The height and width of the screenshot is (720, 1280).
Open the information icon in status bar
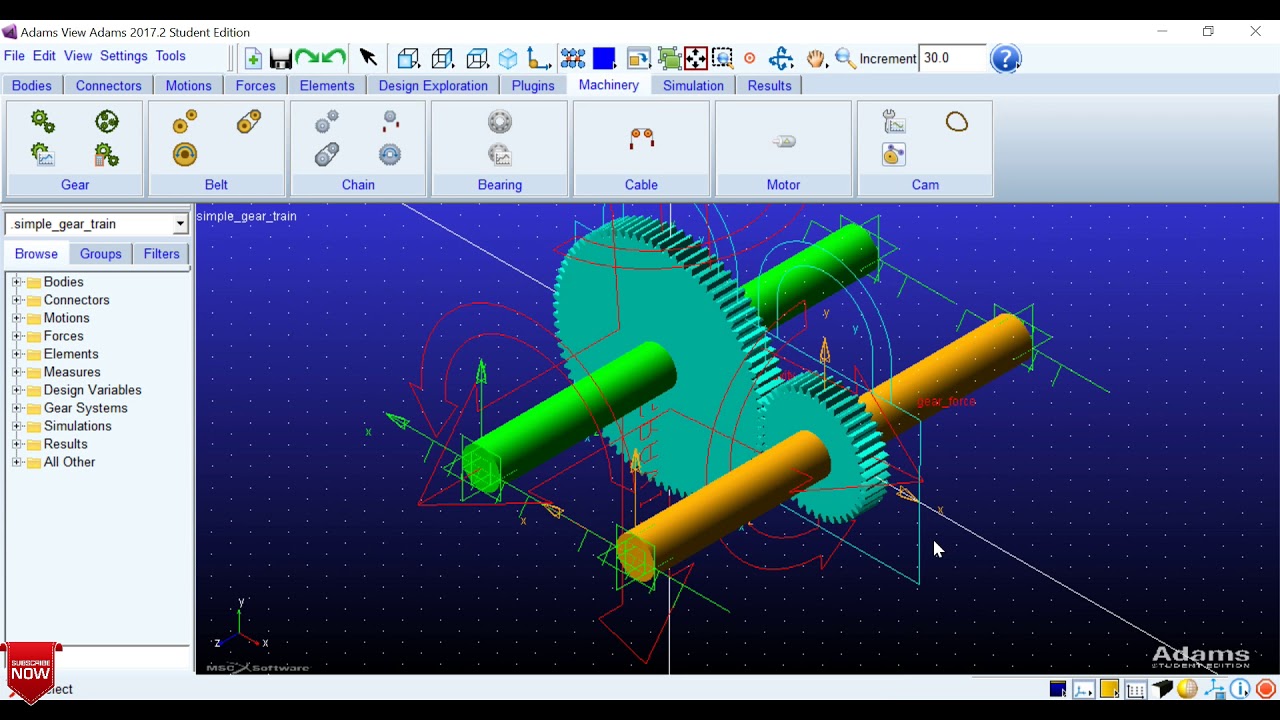click(1240, 689)
